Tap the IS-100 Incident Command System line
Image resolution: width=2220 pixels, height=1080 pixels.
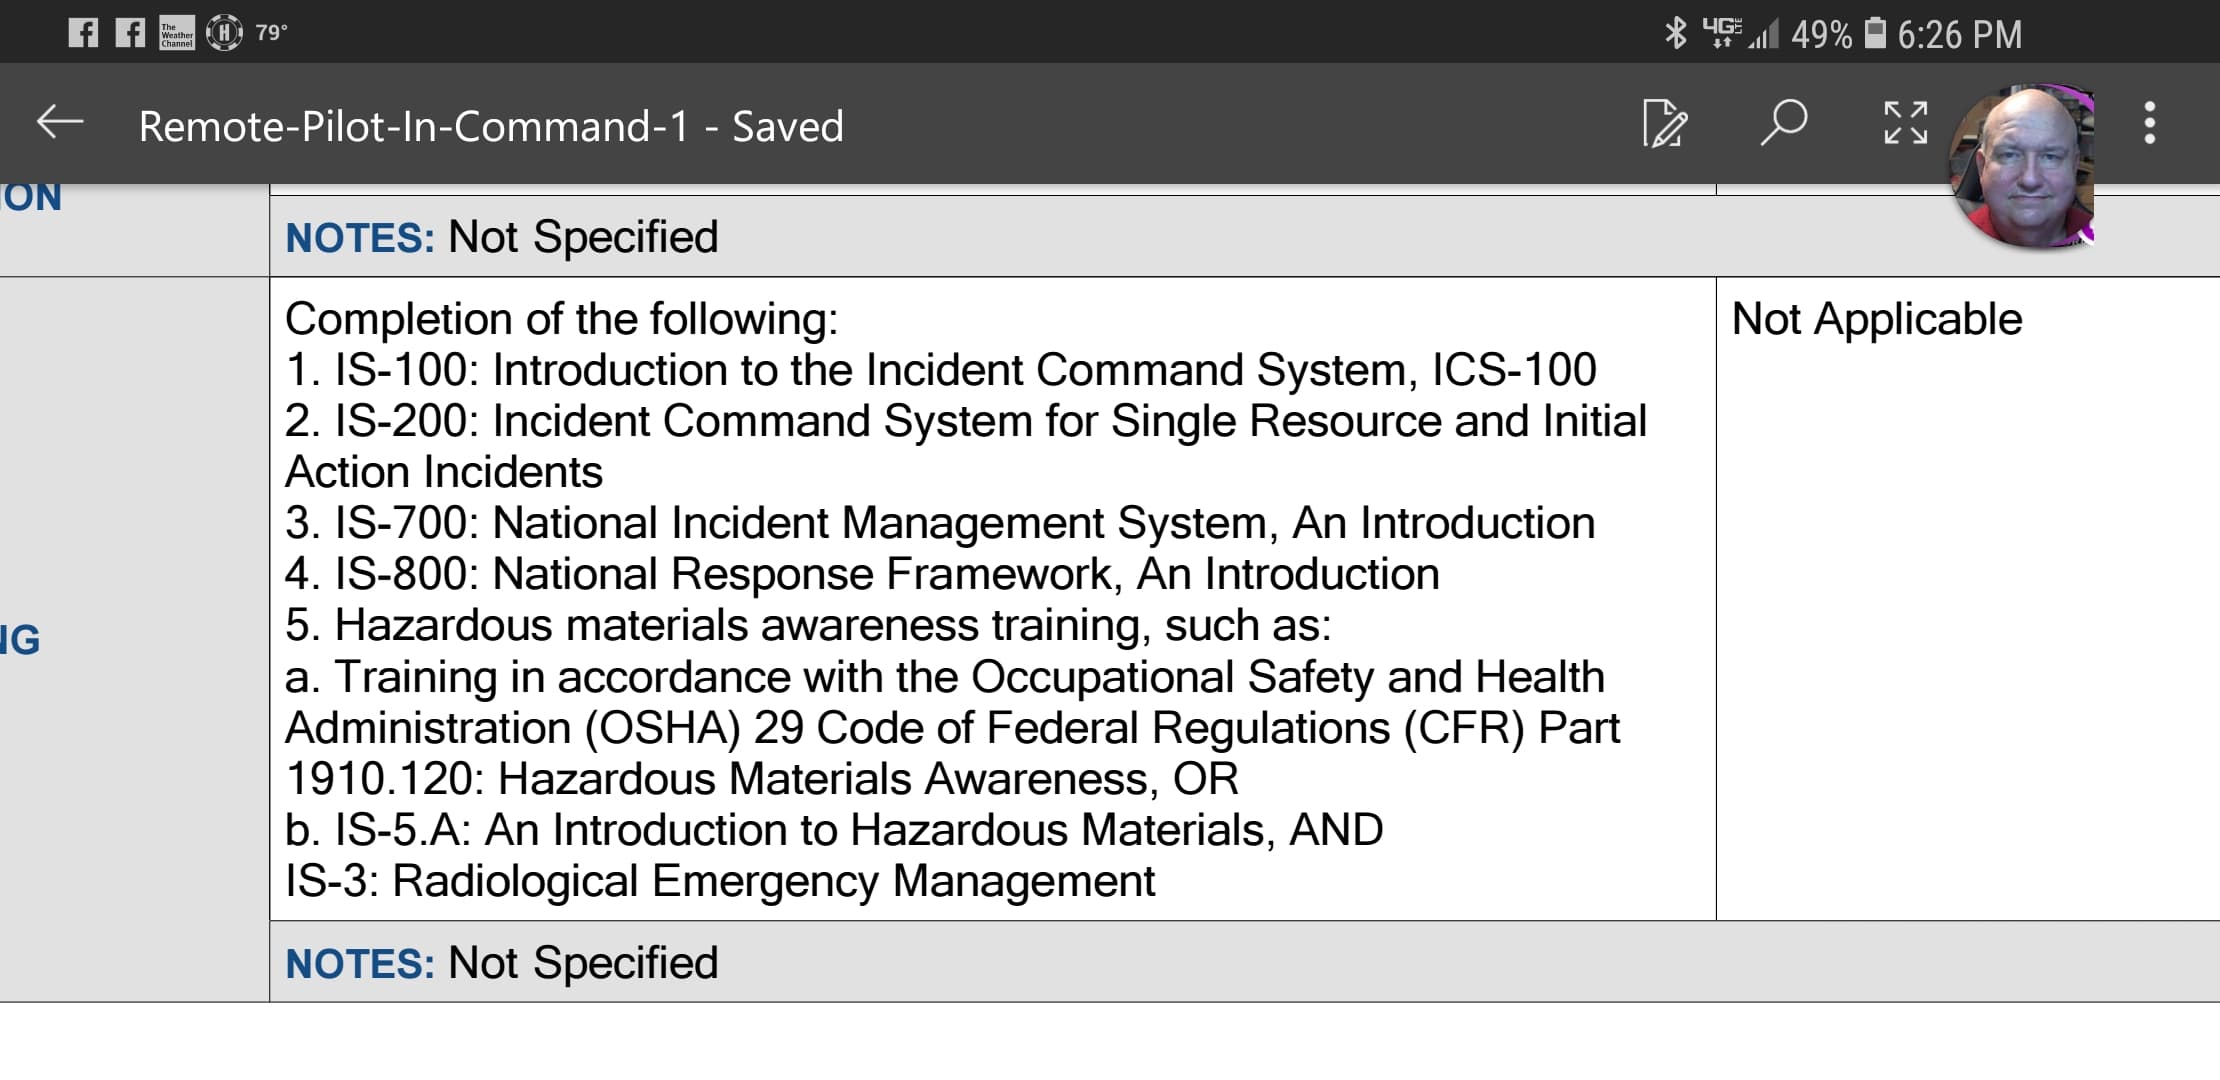[940, 370]
